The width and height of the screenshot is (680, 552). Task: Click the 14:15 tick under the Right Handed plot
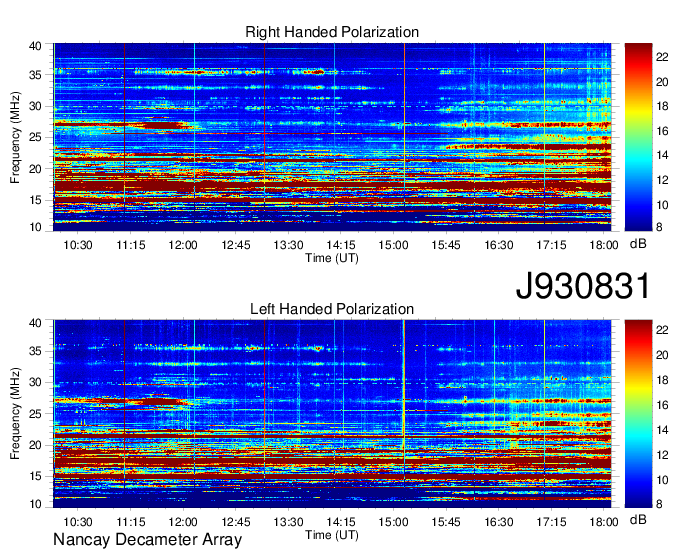tap(341, 245)
